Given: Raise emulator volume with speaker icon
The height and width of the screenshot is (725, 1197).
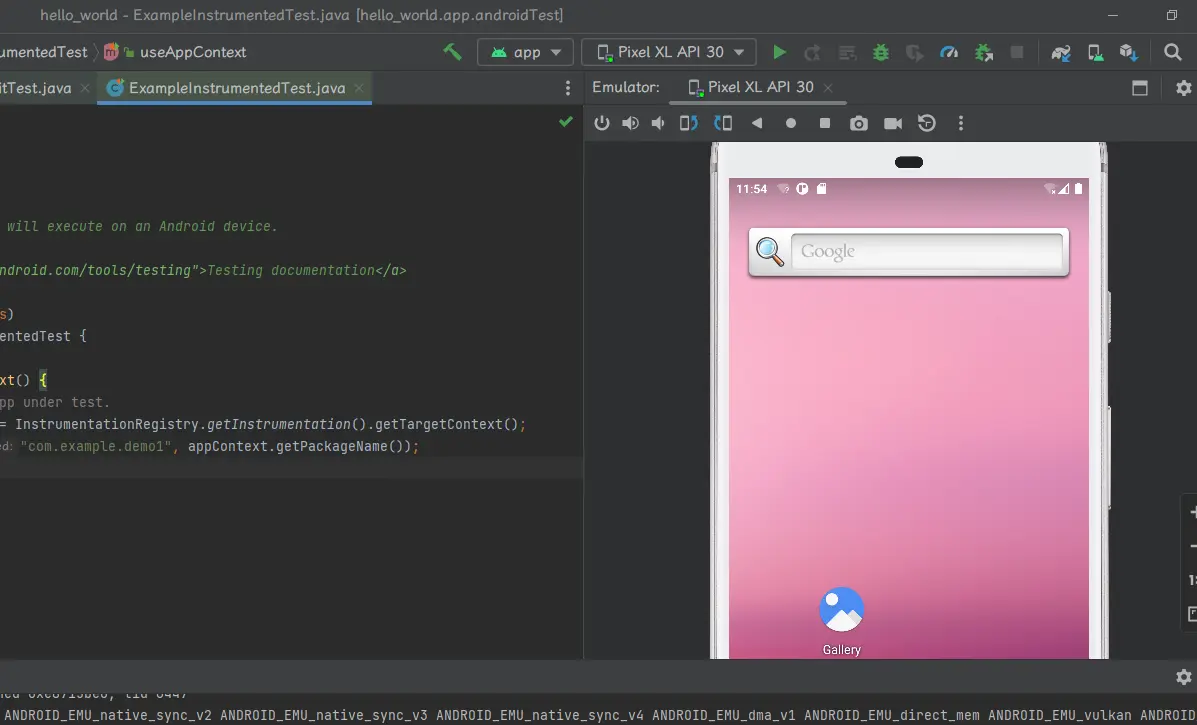Looking at the screenshot, I should [630, 123].
